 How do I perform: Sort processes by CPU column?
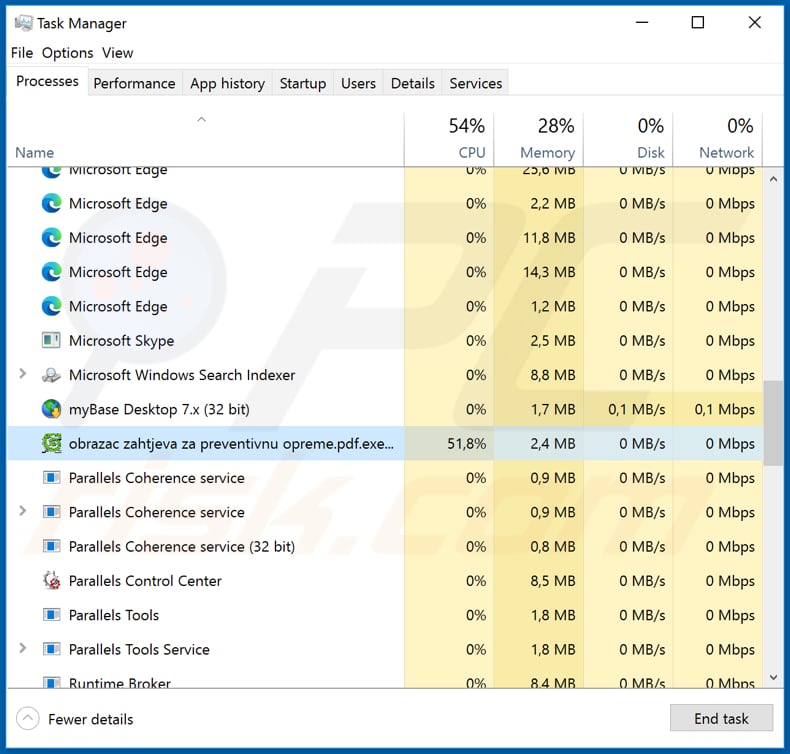449,141
